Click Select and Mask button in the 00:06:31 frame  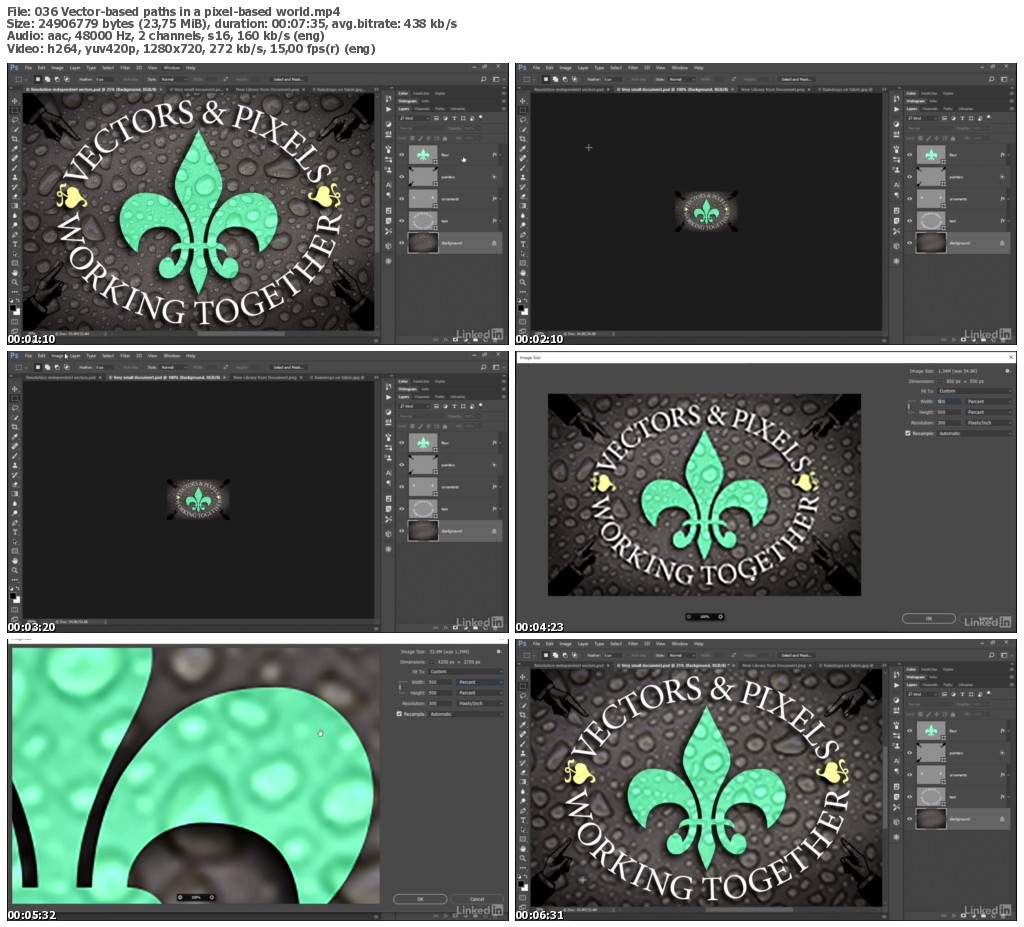(x=797, y=655)
